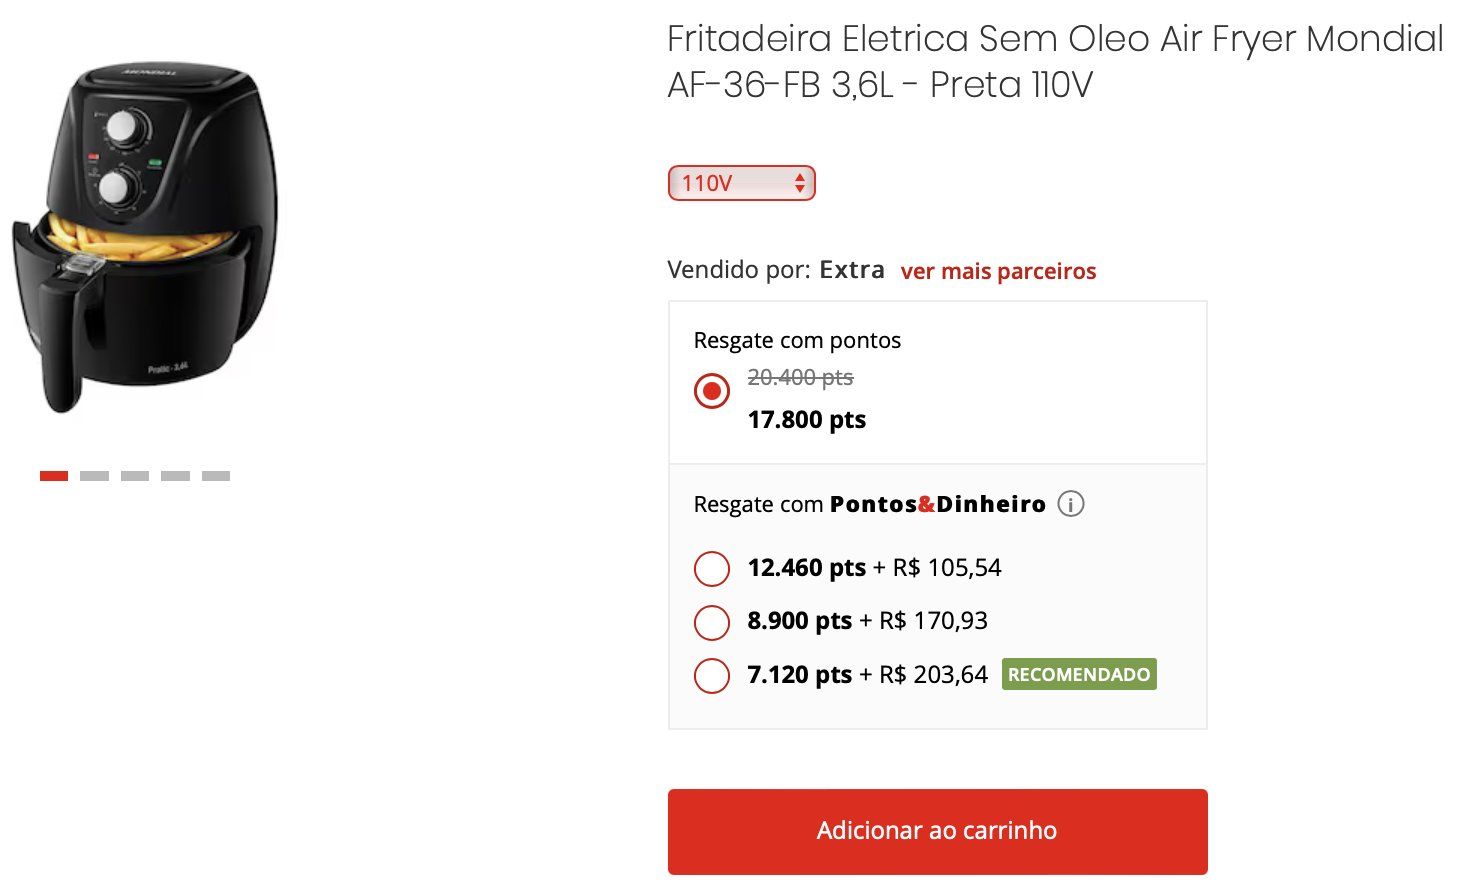1474x888 pixels.
Task: Pick the 7.120 pts + R$ 203,64 radio
Action: 712,675
